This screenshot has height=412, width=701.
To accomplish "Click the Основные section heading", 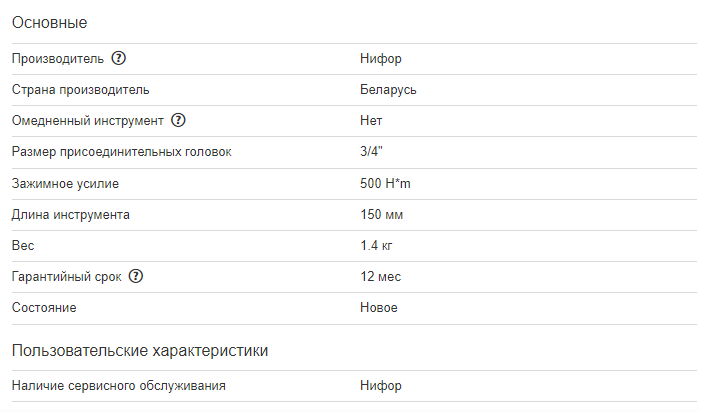I will pos(49,22).
